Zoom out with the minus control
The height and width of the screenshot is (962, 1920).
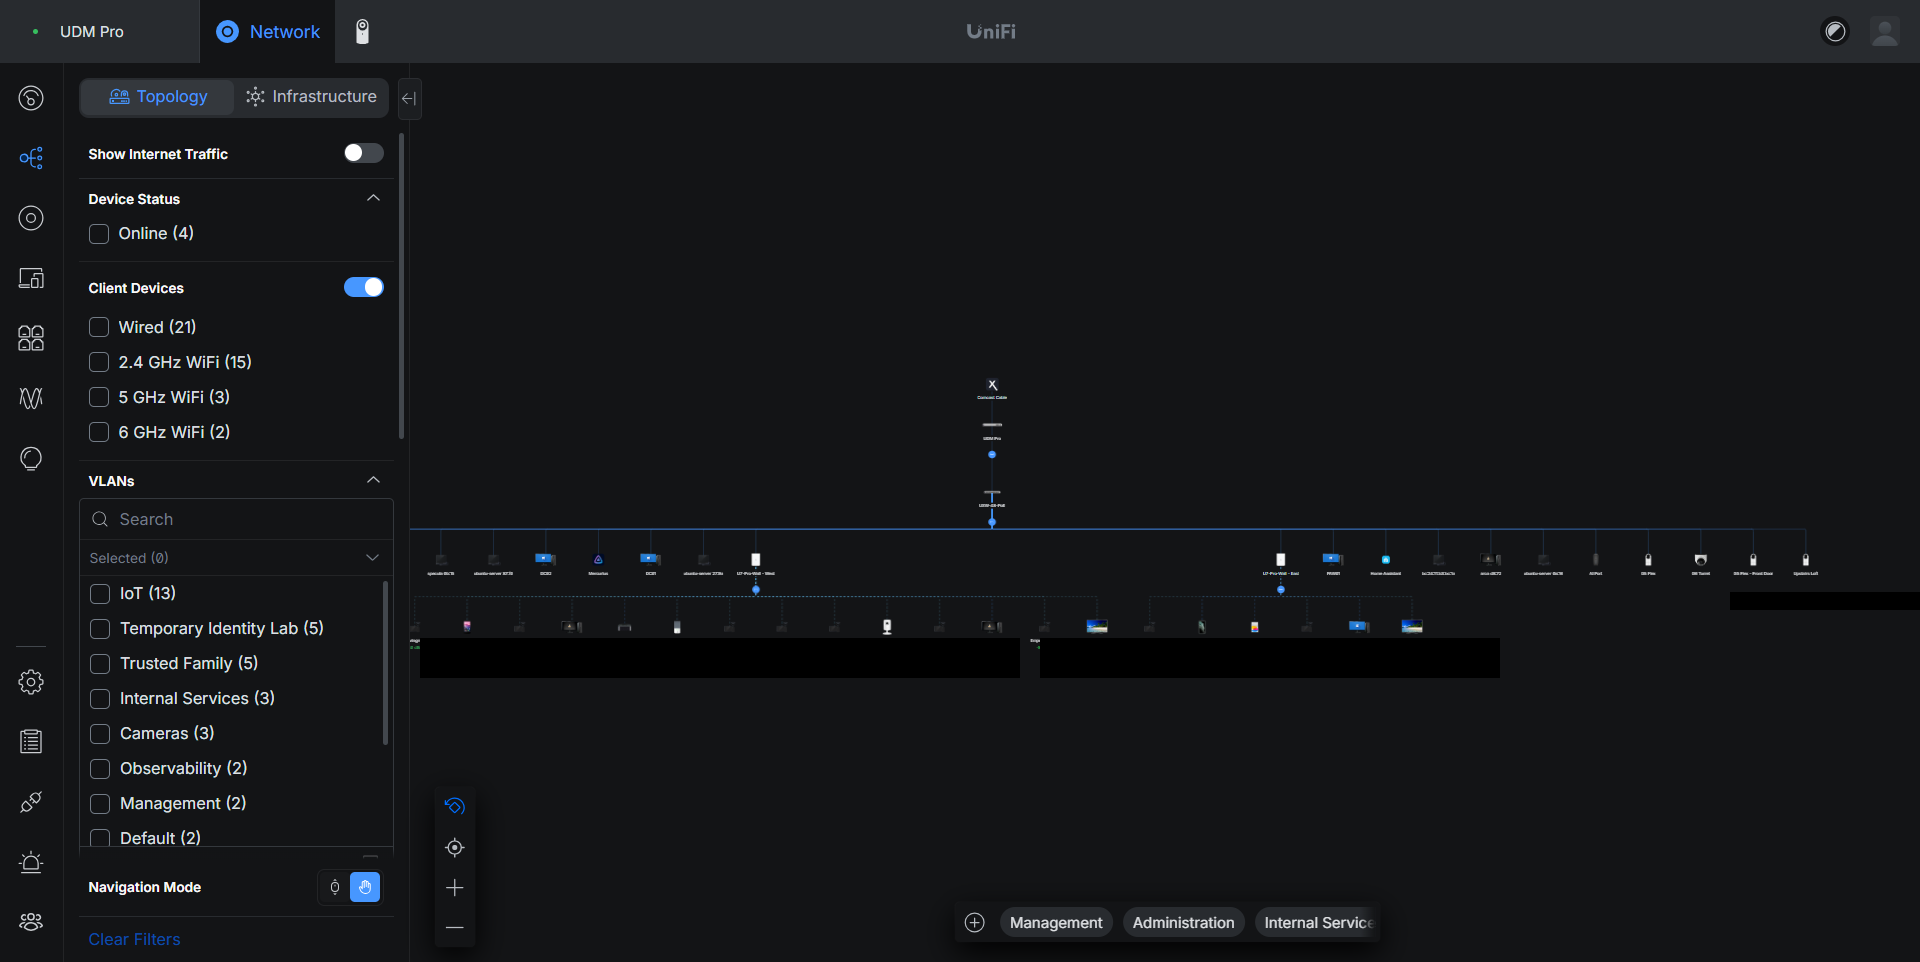pyautogui.click(x=455, y=928)
